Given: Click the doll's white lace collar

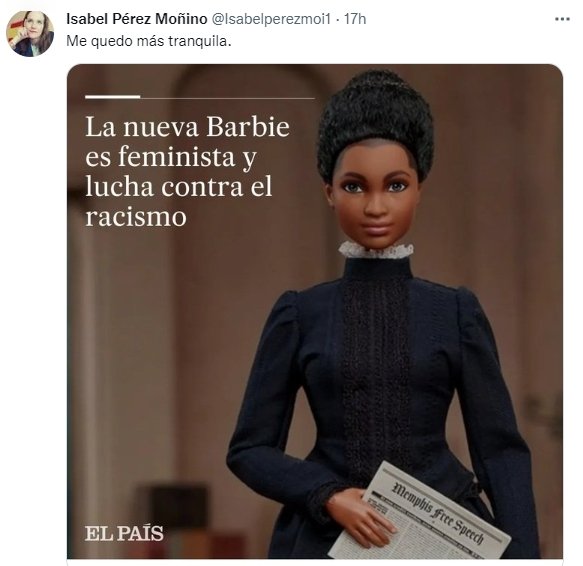Looking at the screenshot, I should tap(376, 250).
